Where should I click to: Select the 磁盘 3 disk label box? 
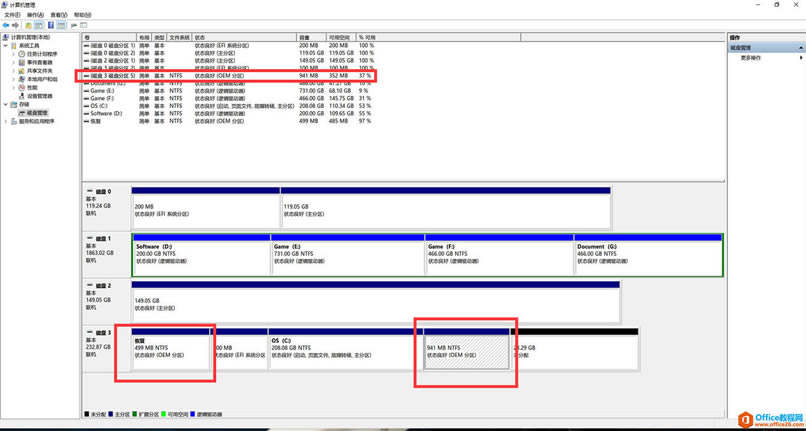[x=106, y=349]
